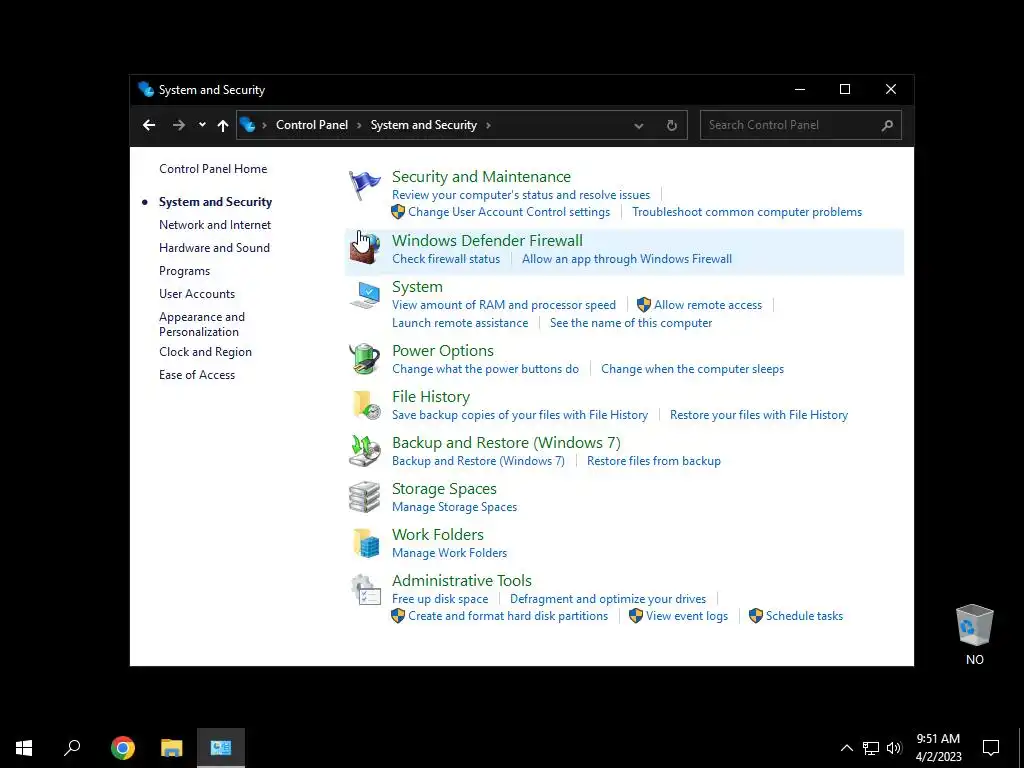
Task: Open recent locations dropdown arrow
Action: [x=202, y=125]
